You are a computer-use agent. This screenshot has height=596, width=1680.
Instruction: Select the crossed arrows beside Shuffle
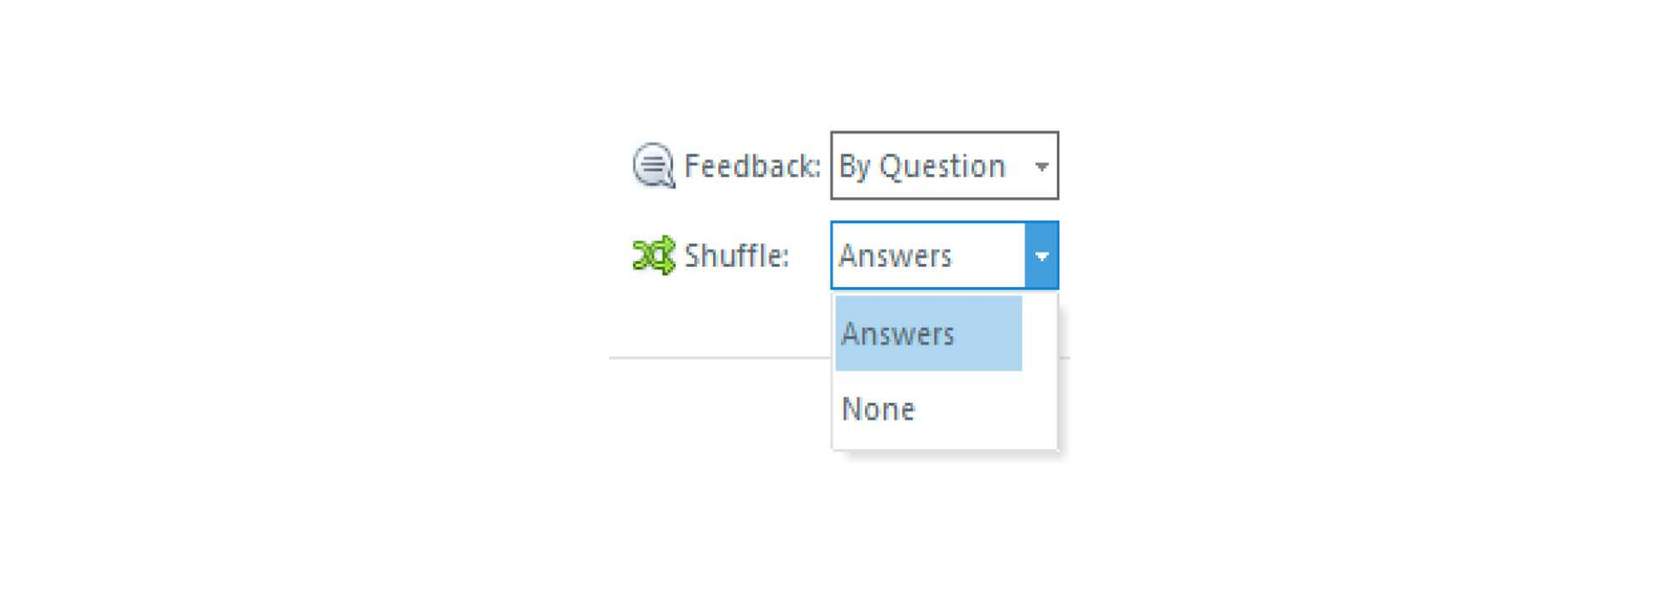(654, 256)
